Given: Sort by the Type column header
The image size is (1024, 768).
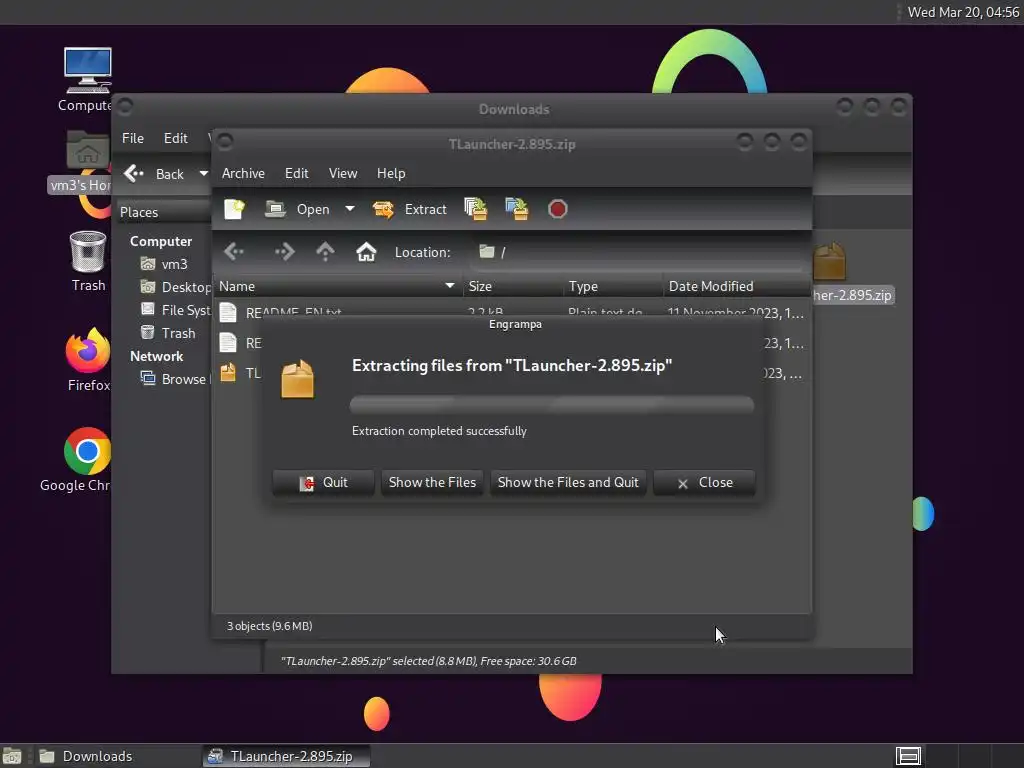Looking at the screenshot, I should click(613, 286).
